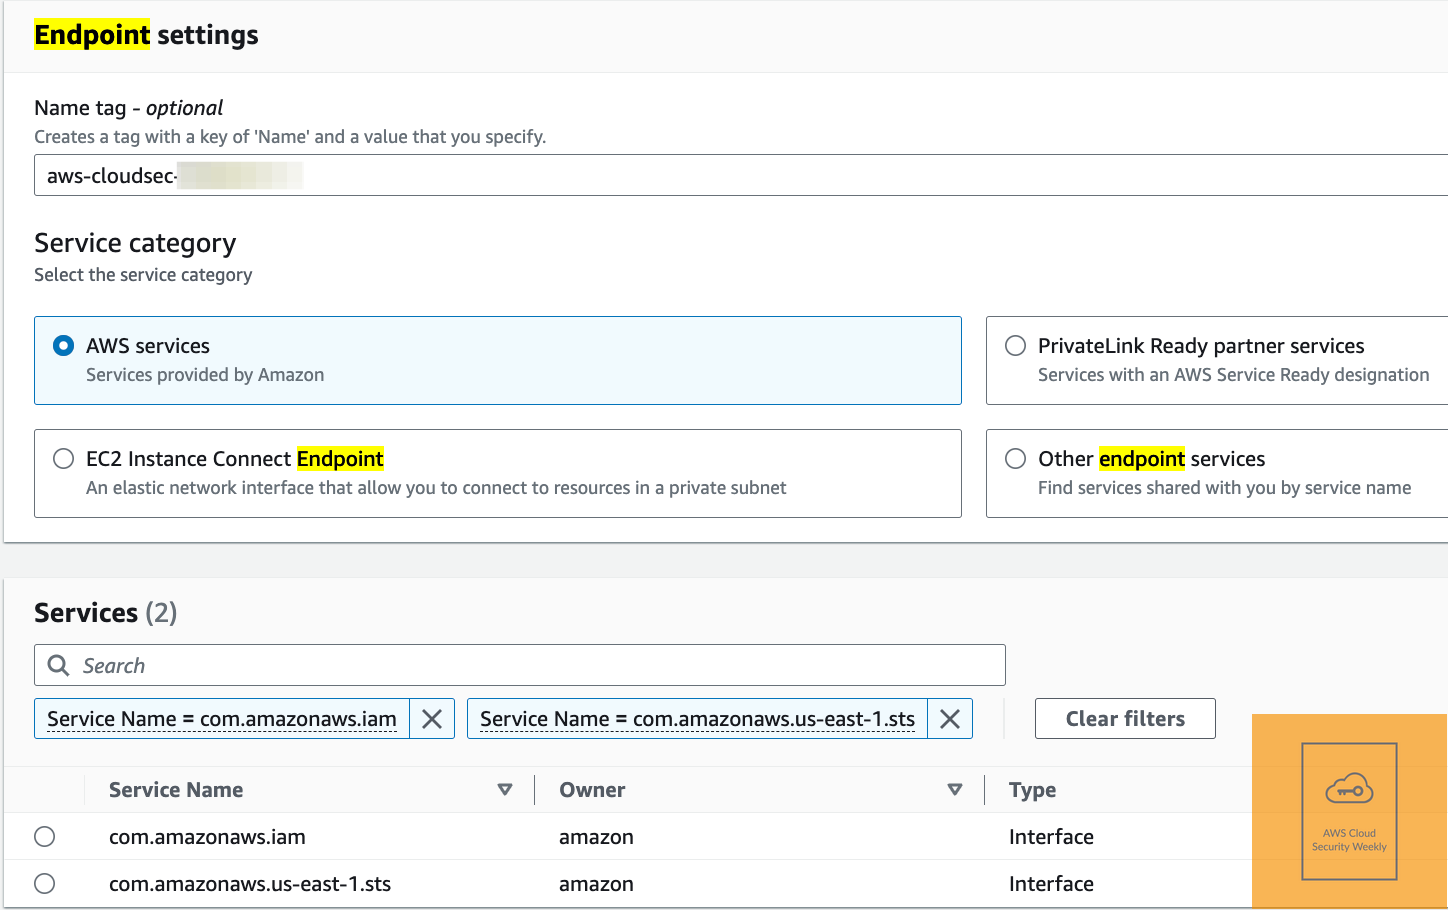
Task: Click the Endpoint settings heading
Action: click(146, 35)
